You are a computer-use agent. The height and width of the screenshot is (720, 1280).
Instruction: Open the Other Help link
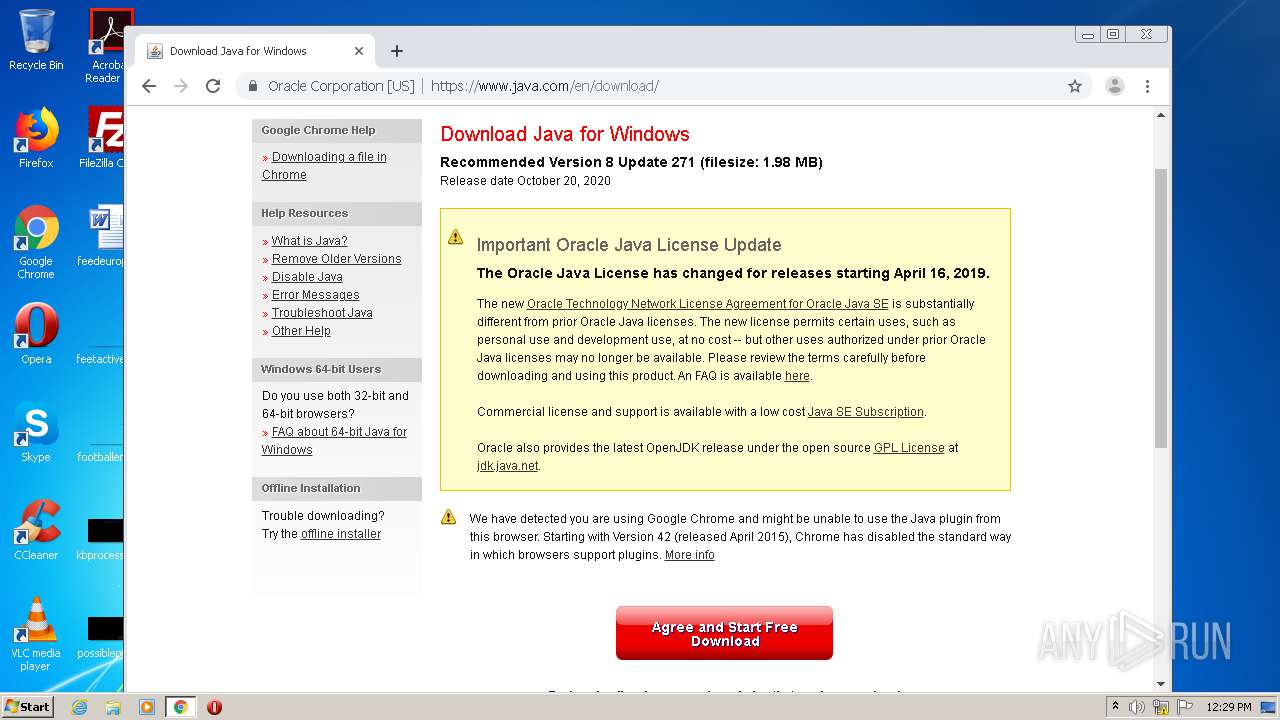[301, 331]
